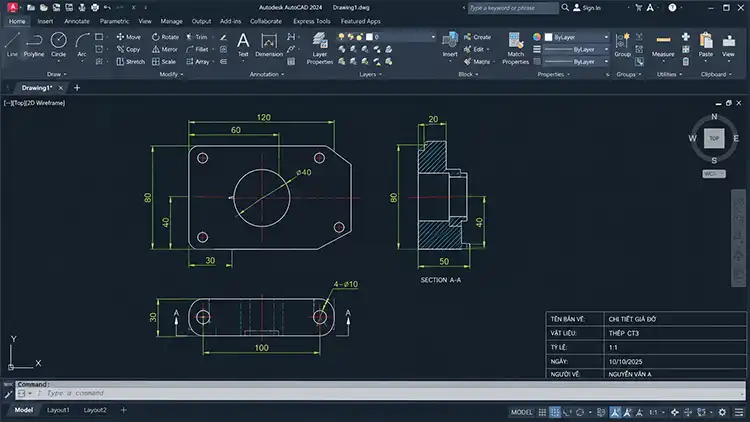750x422 pixels.
Task: Click the Copy tool in Modify panel
Action: (x=128, y=49)
